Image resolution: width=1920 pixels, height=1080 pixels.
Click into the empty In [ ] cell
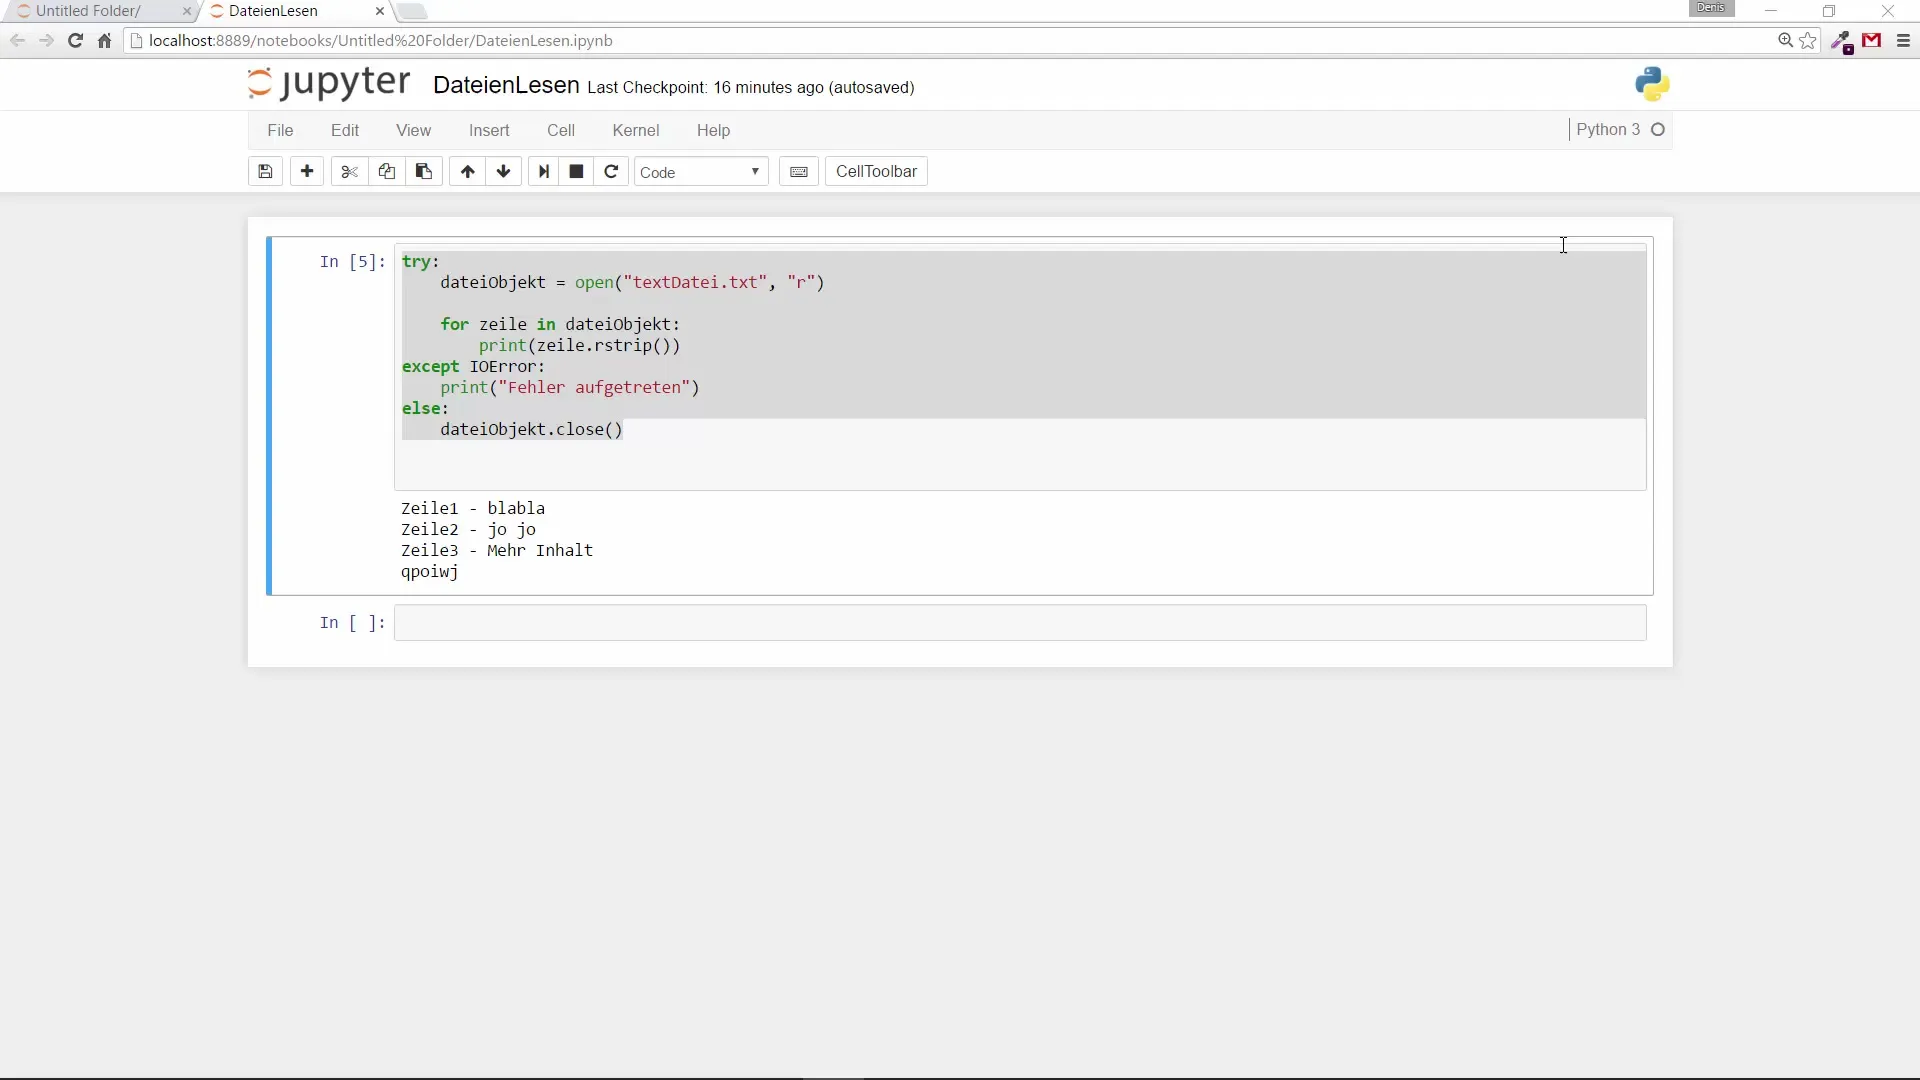pyautogui.click(x=1020, y=623)
